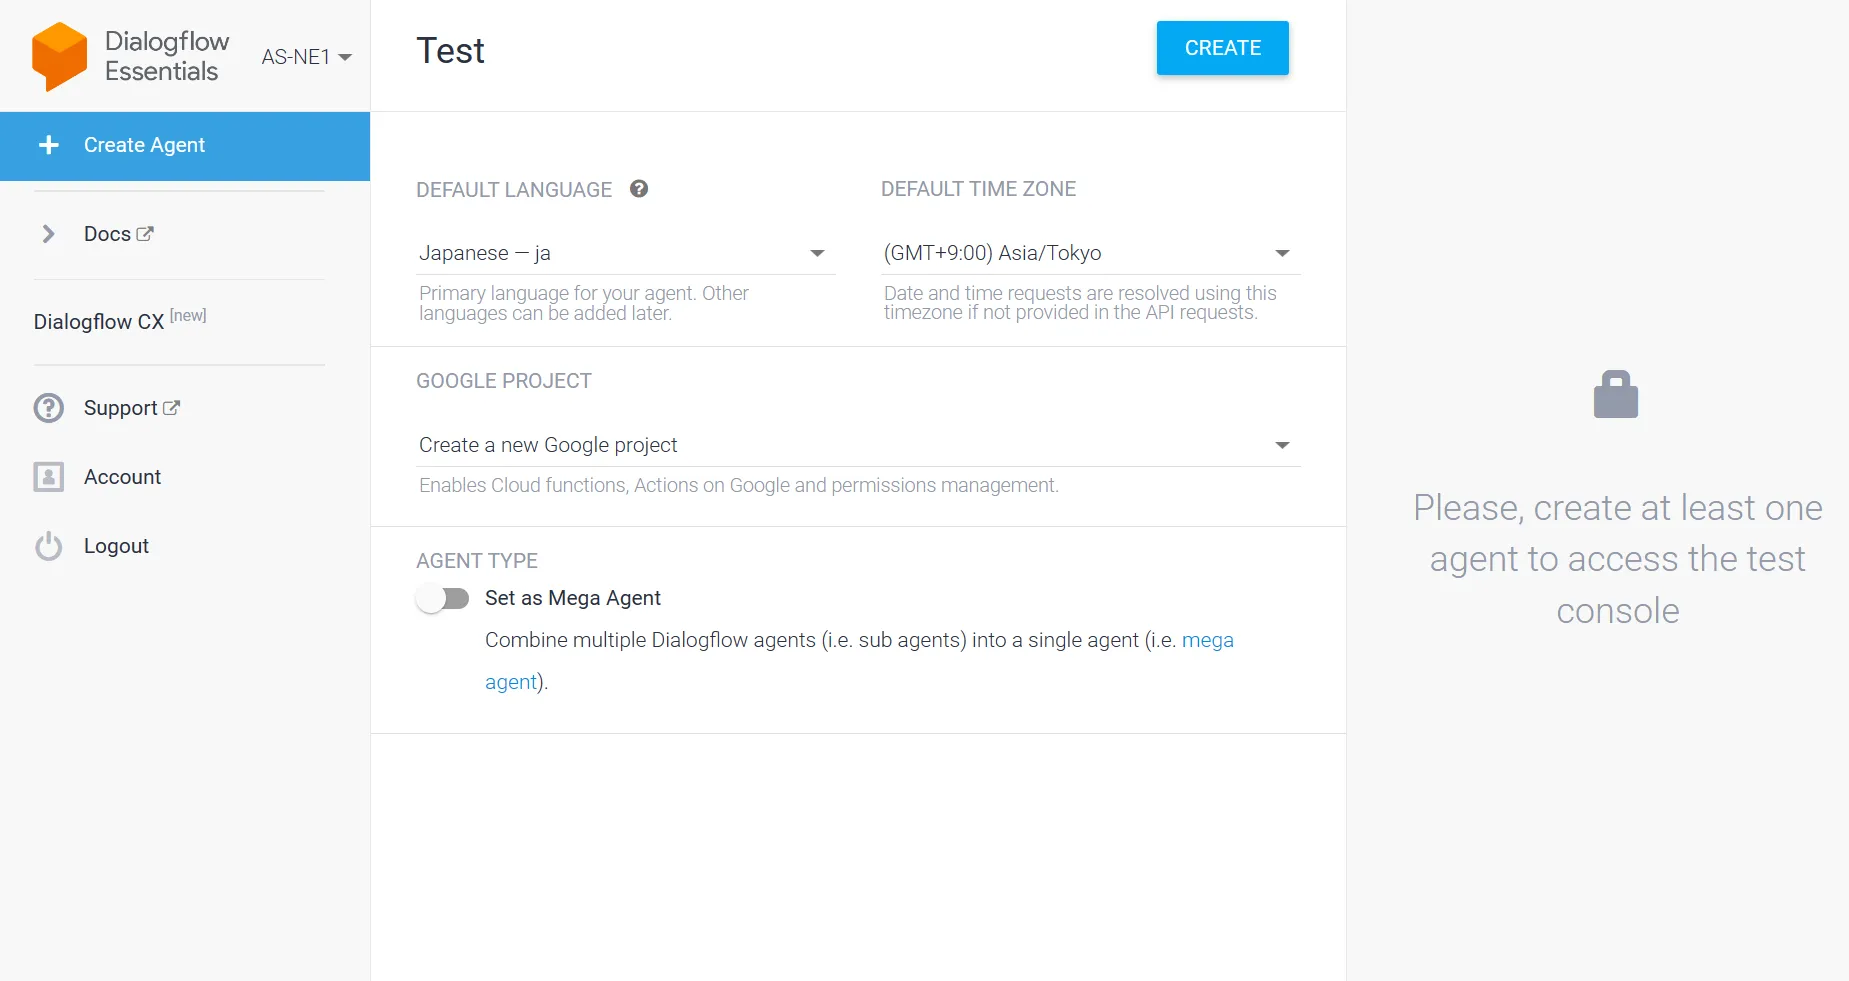Choose Logout in the sidebar

click(116, 546)
